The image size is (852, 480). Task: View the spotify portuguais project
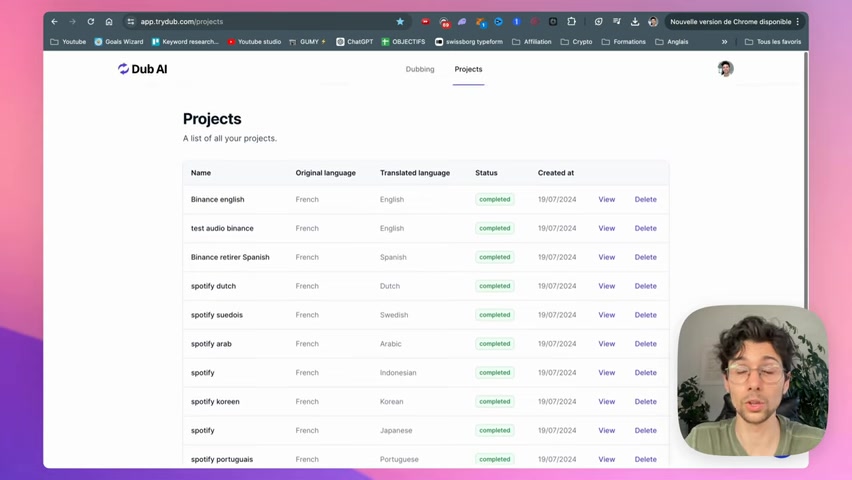click(606, 459)
